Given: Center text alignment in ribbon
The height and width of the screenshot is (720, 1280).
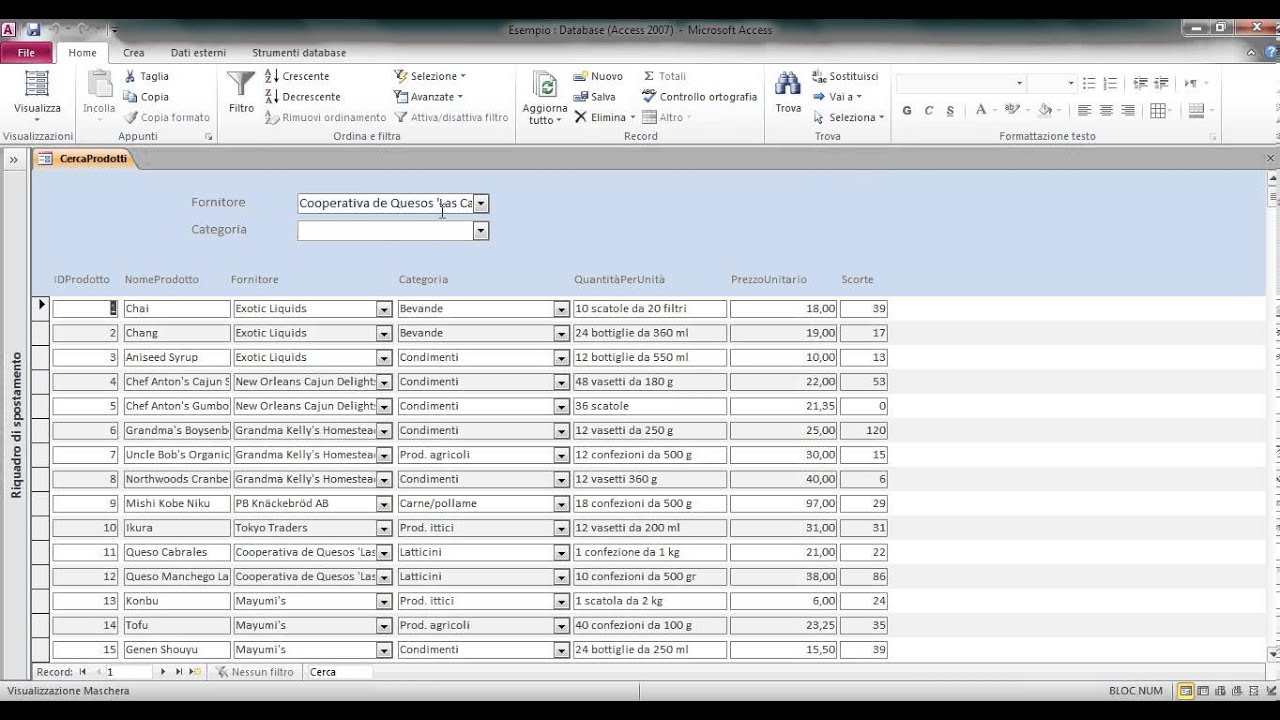Looking at the screenshot, I should click(x=1106, y=111).
